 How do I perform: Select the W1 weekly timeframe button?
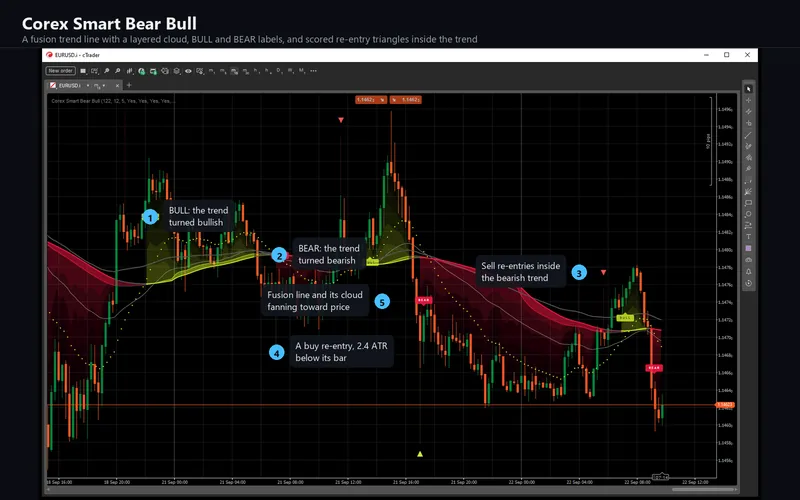click(290, 71)
